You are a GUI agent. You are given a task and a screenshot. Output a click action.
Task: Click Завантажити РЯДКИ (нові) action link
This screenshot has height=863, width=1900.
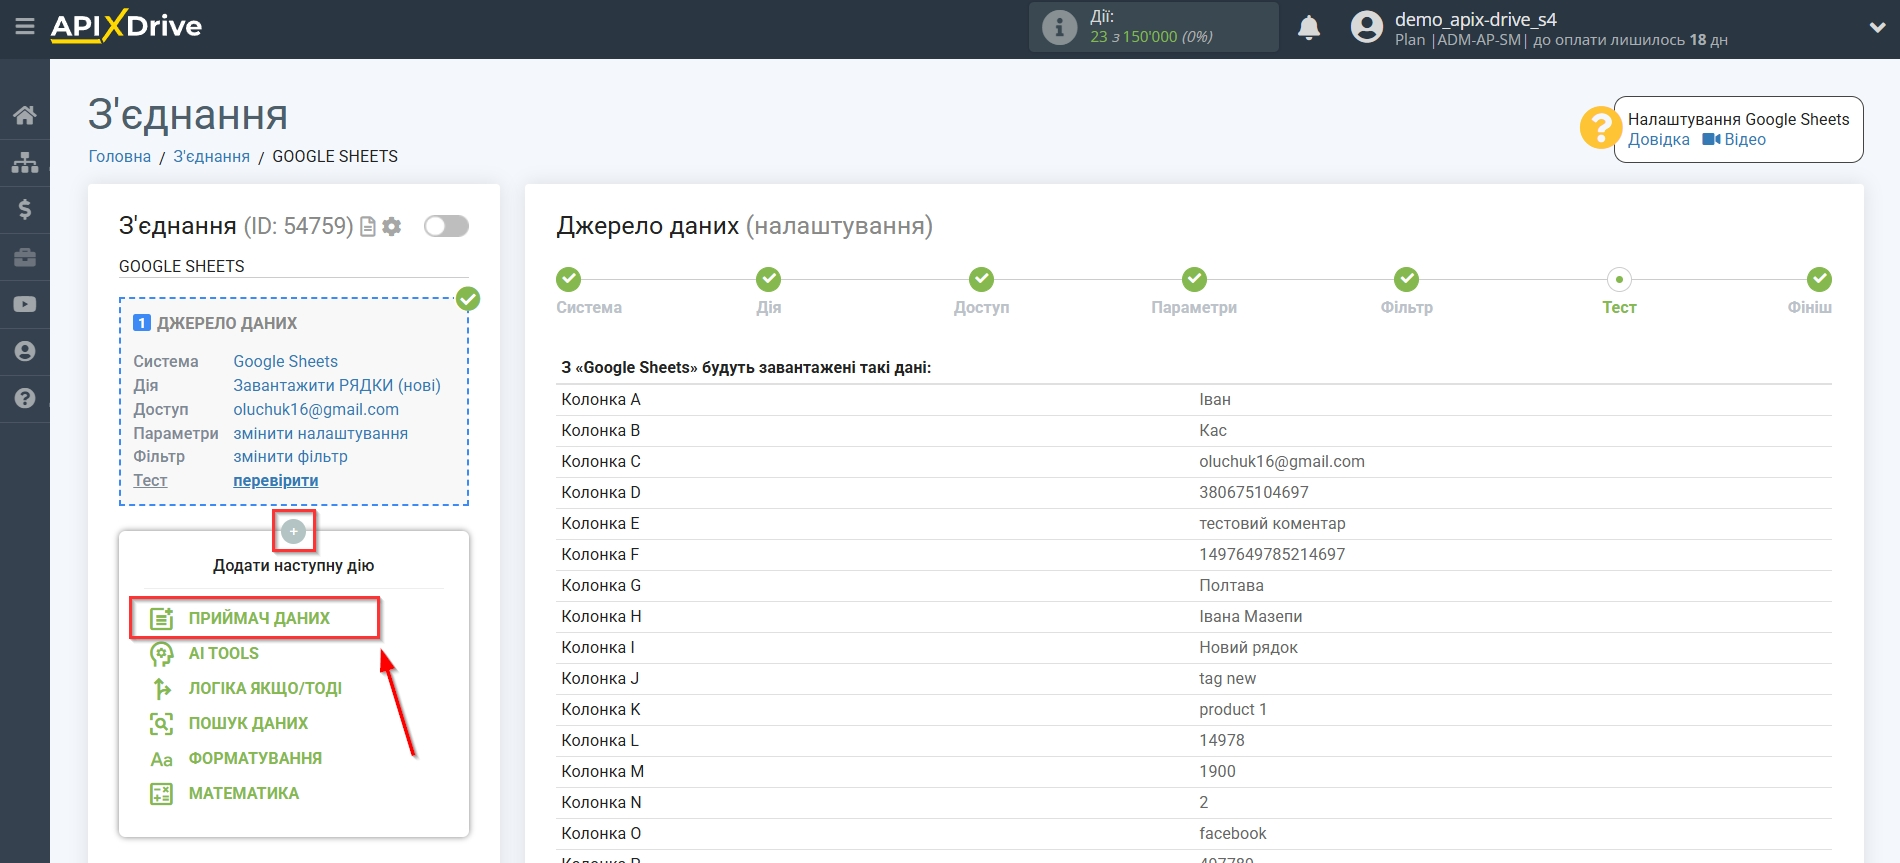click(337, 385)
